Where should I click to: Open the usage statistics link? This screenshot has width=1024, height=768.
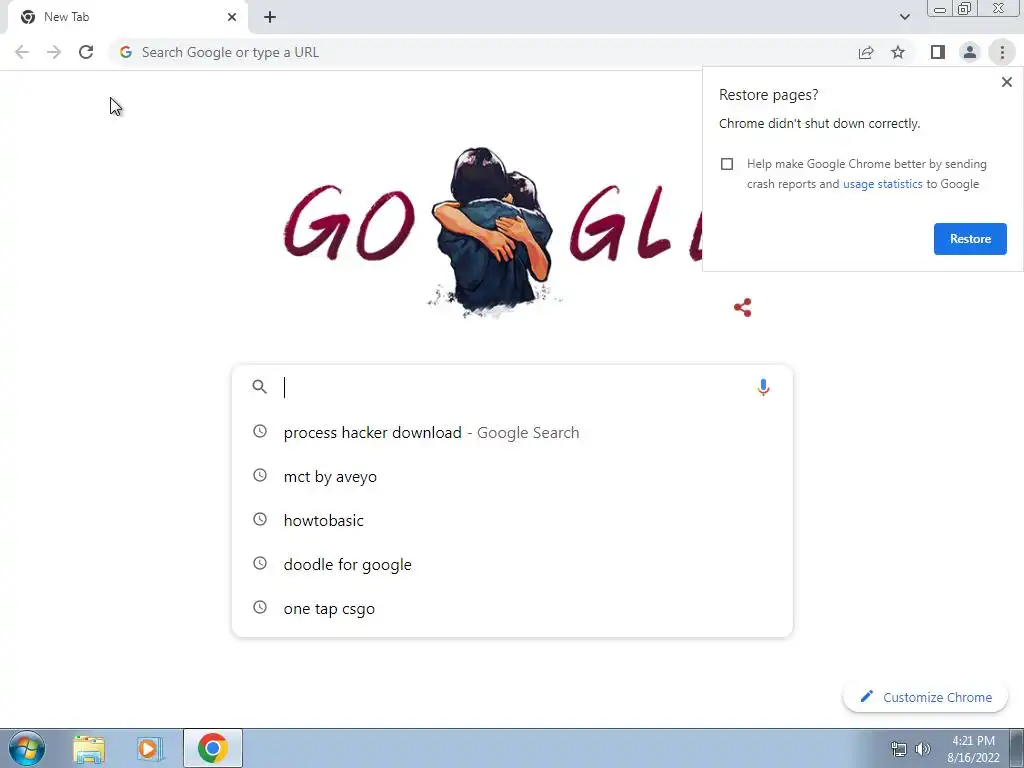click(882, 184)
